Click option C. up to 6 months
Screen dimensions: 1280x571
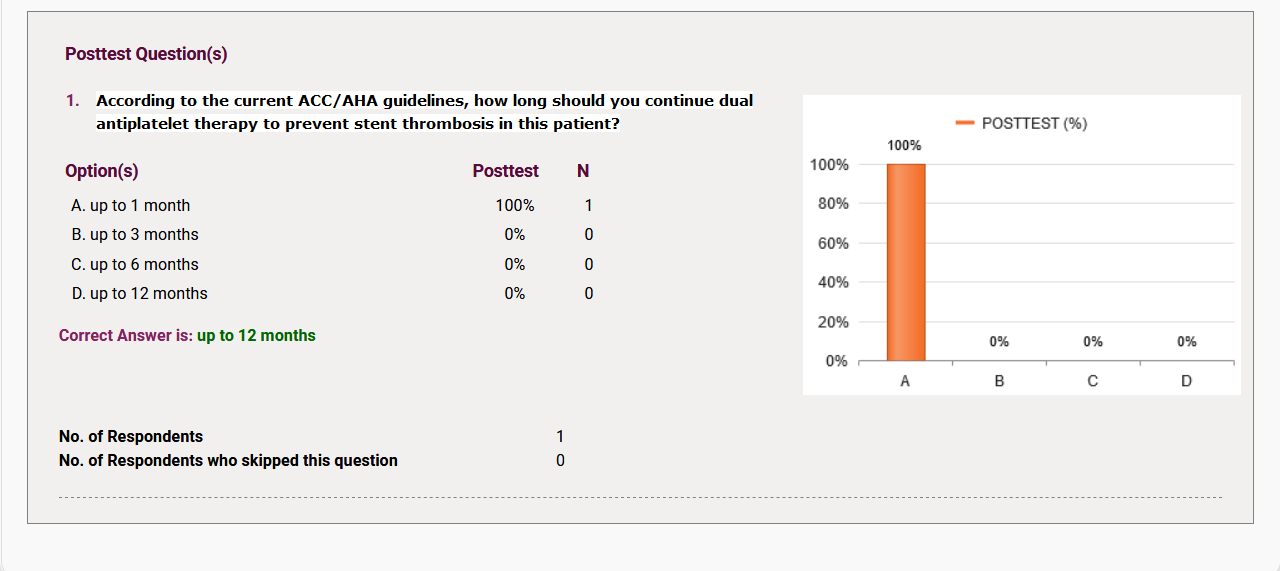(x=135, y=265)
